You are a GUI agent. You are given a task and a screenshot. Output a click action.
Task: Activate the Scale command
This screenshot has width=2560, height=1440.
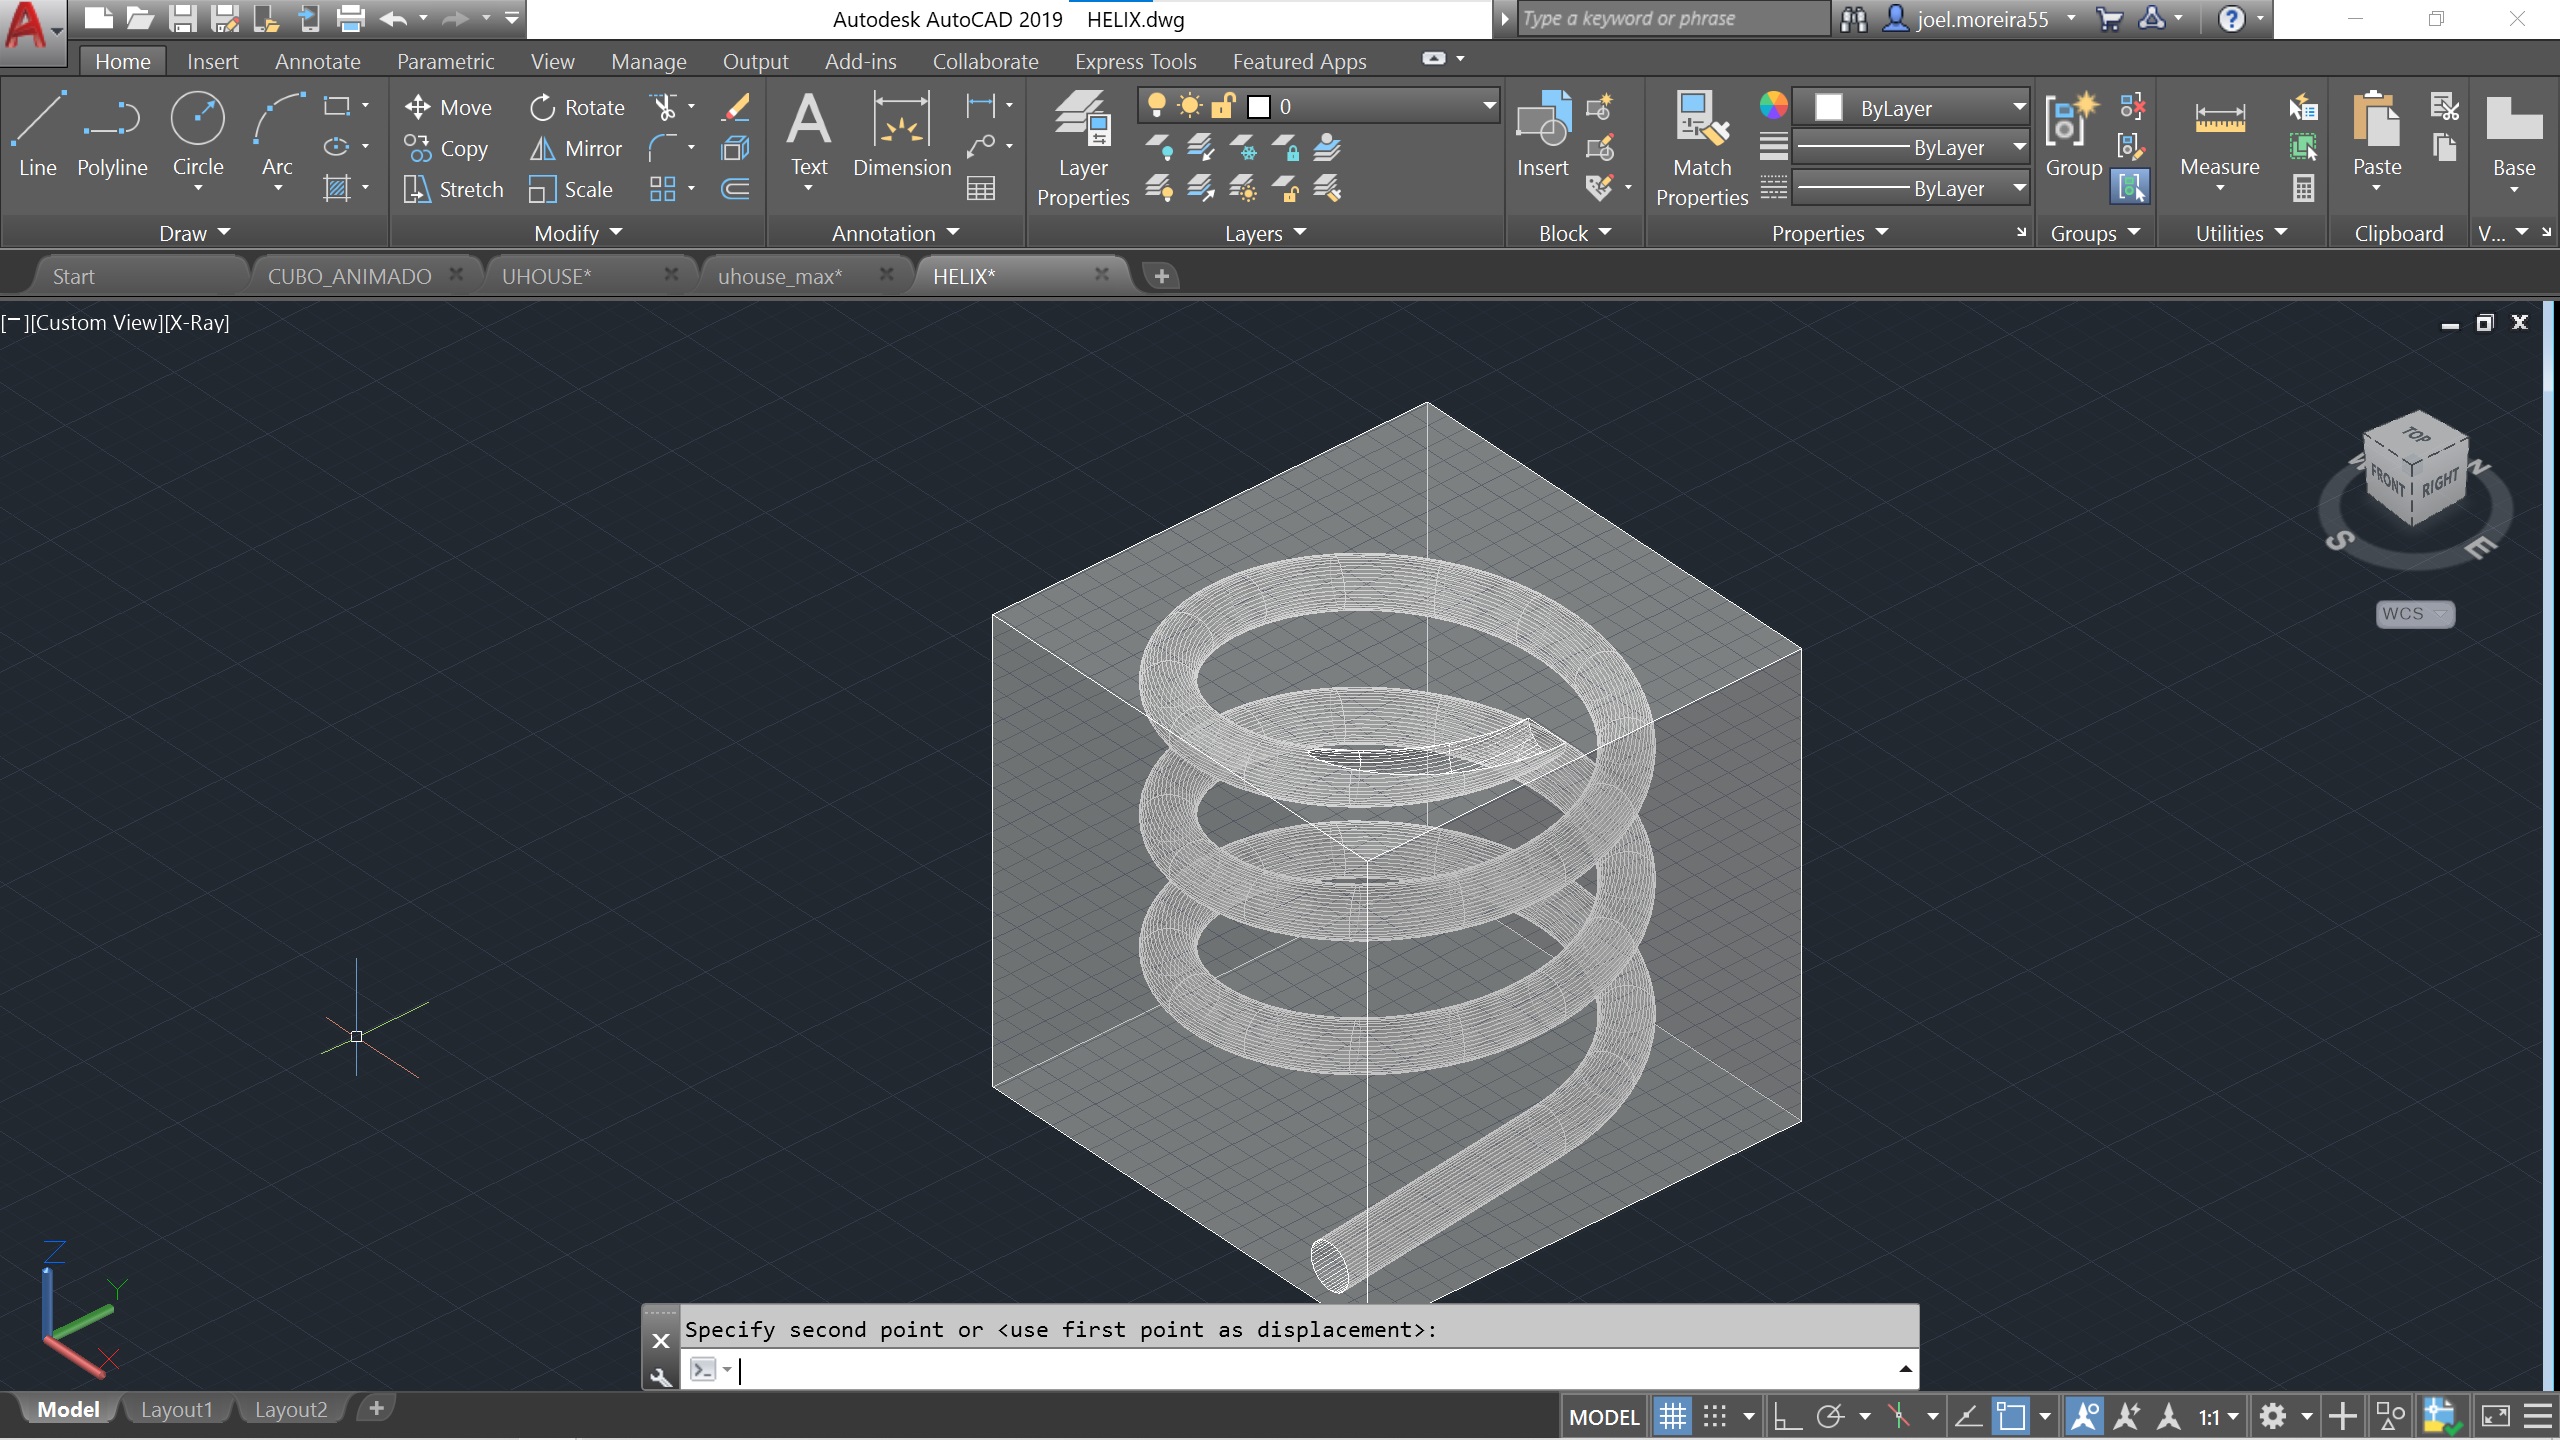571,189
